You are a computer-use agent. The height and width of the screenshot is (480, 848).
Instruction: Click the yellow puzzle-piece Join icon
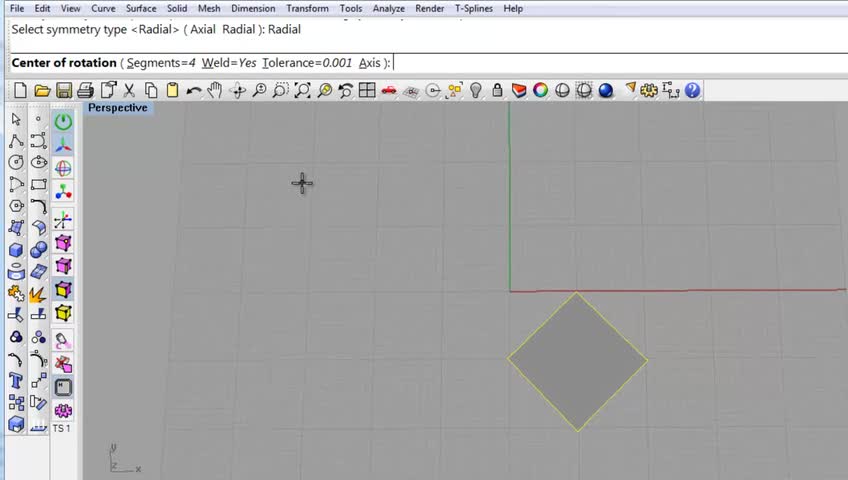click(x=16, y=294)
